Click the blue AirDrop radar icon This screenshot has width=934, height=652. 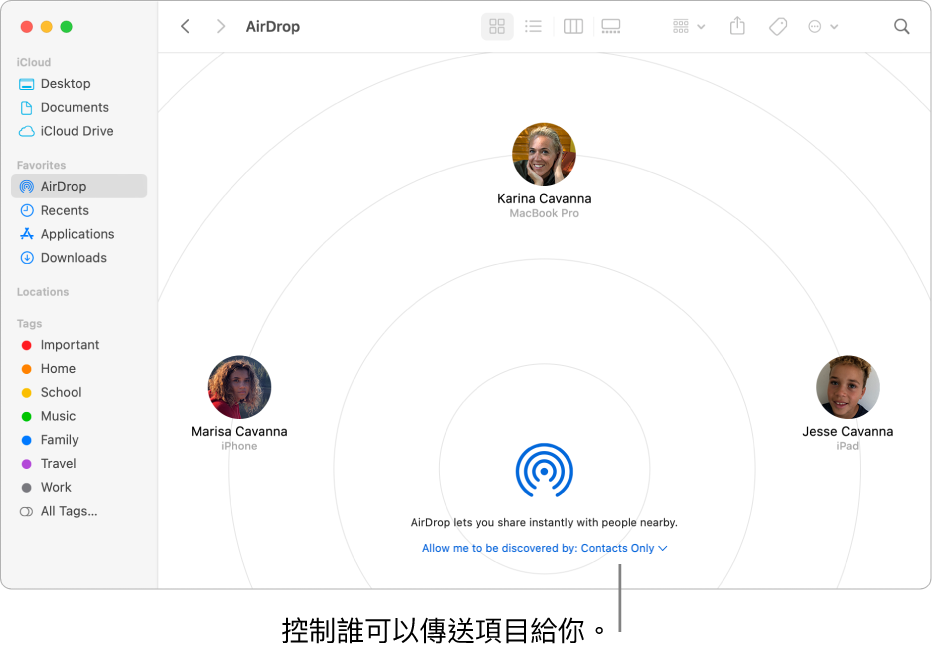(544, 470)
